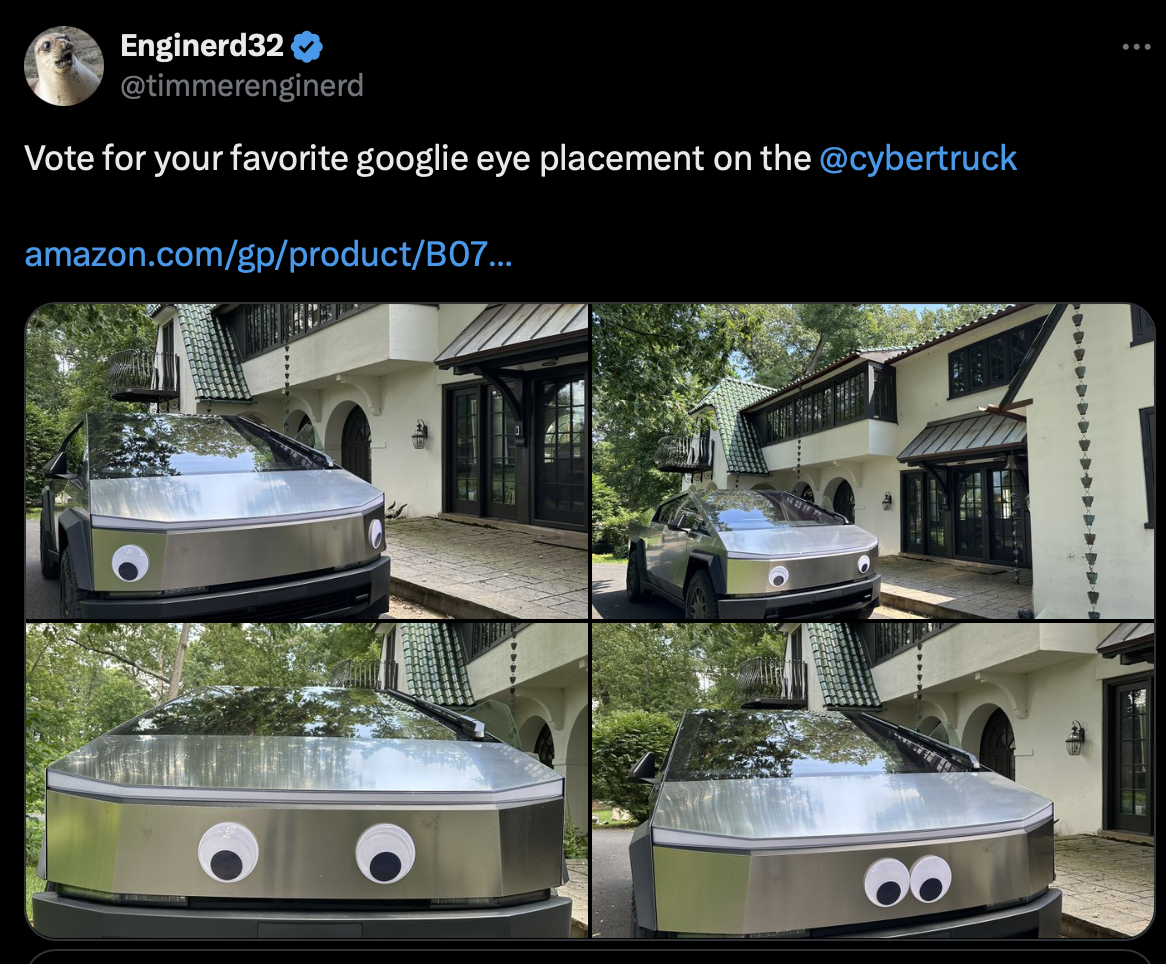Click the Enginerd32 display name

(x=202, y=46)
